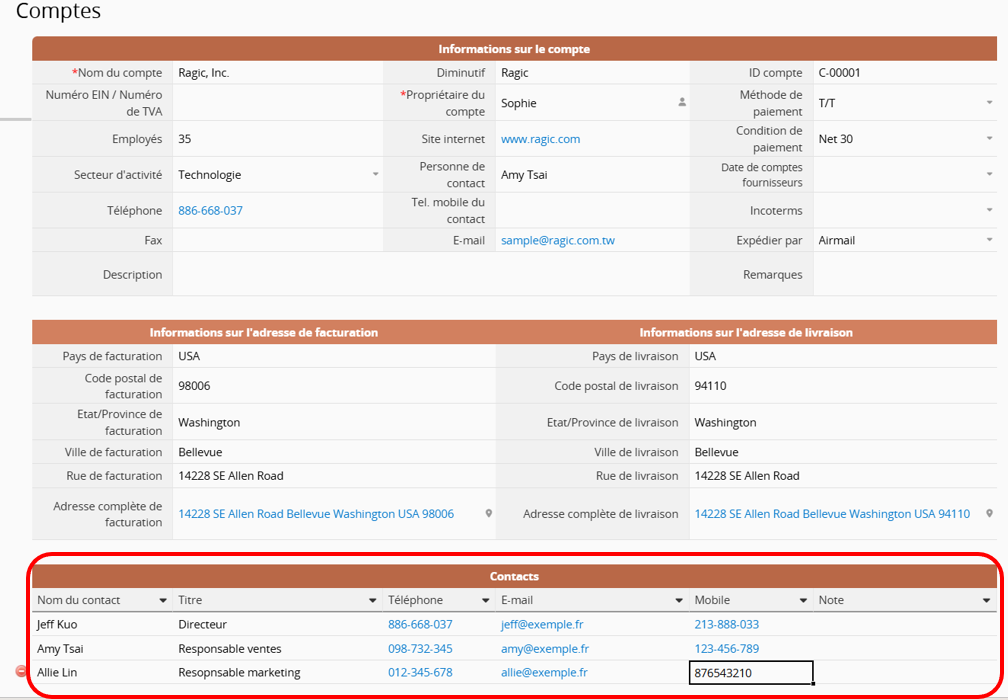The image size is (1008, 700).
Task: Expand the Secteur d'activité dropdown arrow
Action: click(x=376, y=175)
